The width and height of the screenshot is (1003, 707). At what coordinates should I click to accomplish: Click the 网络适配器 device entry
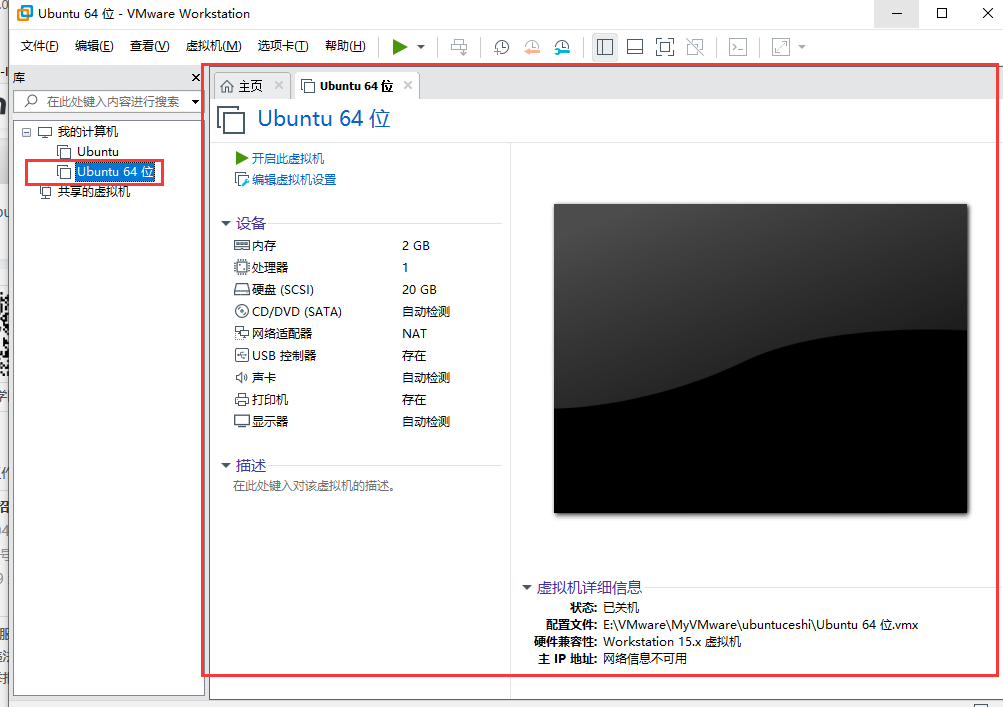point(273,333)
